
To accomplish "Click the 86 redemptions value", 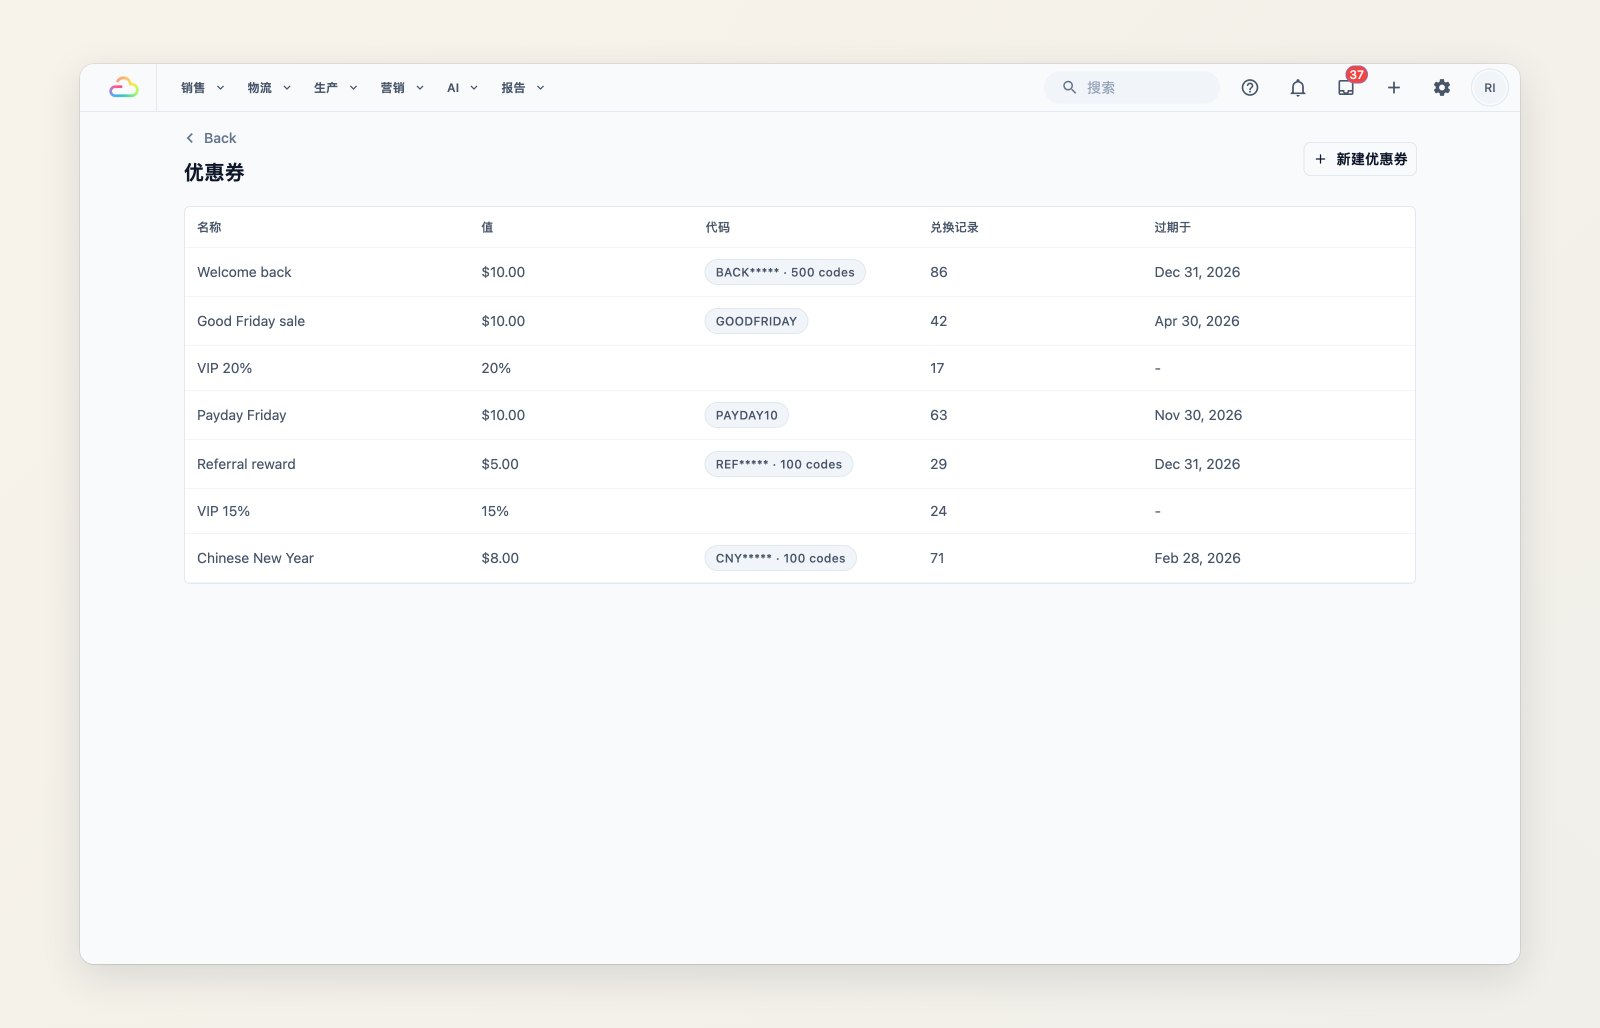I will tap(939, 272).
